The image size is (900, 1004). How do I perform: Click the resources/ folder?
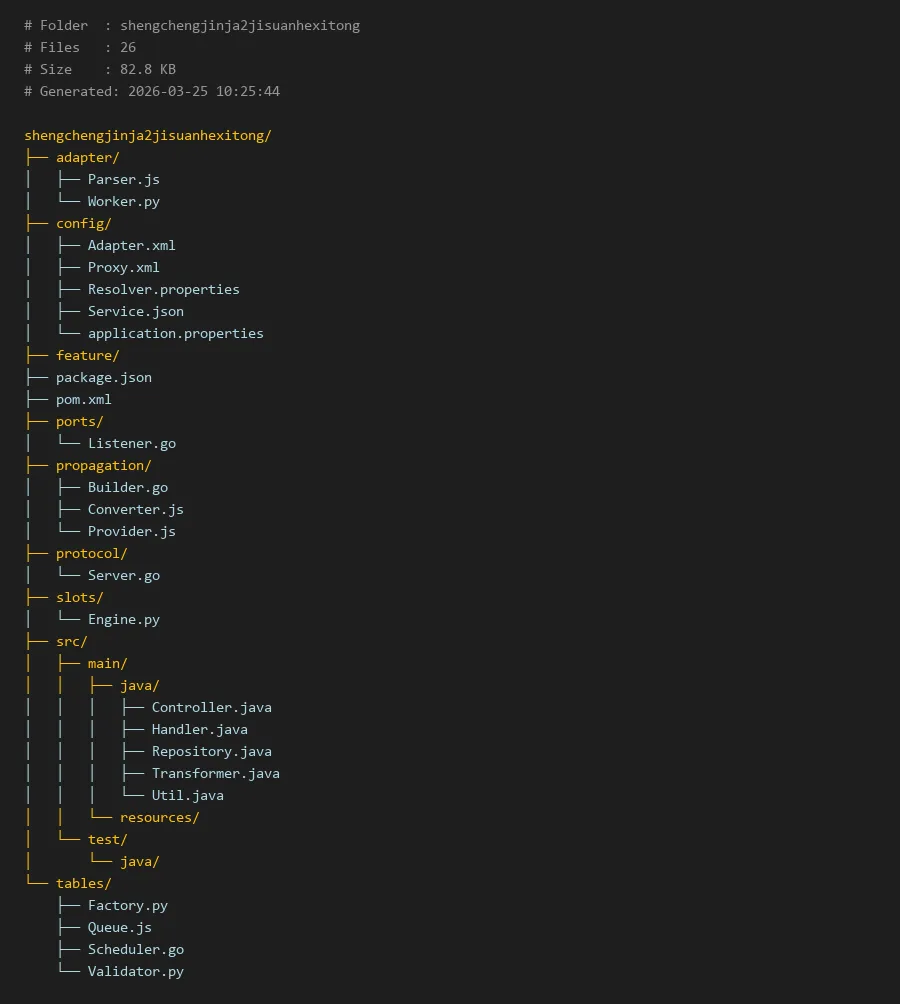click(x=159, y=817)
